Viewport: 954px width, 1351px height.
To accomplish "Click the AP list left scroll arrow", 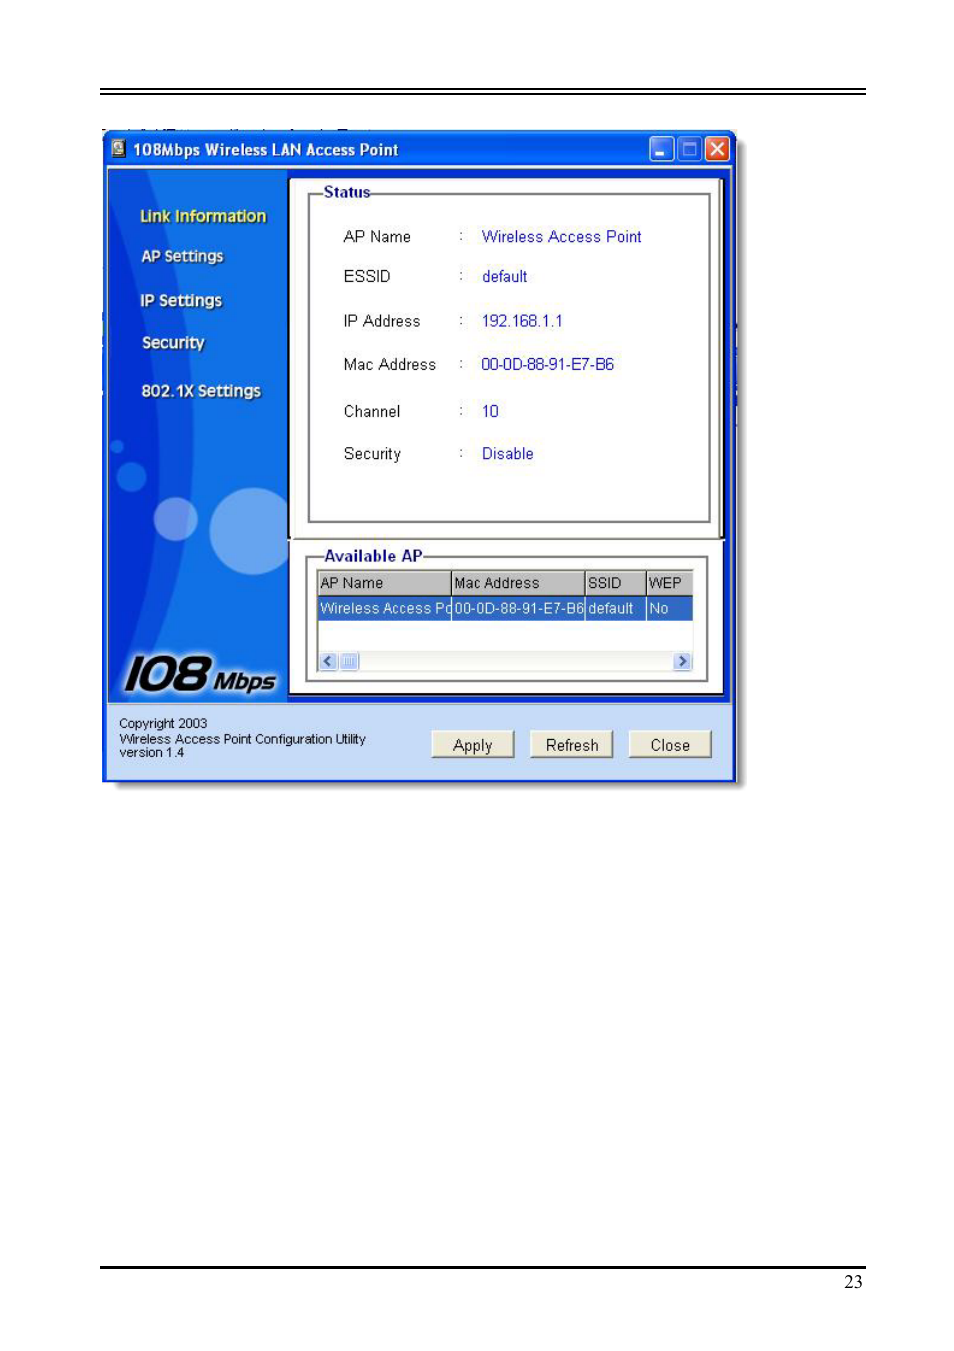I will [x=328, y=661].
